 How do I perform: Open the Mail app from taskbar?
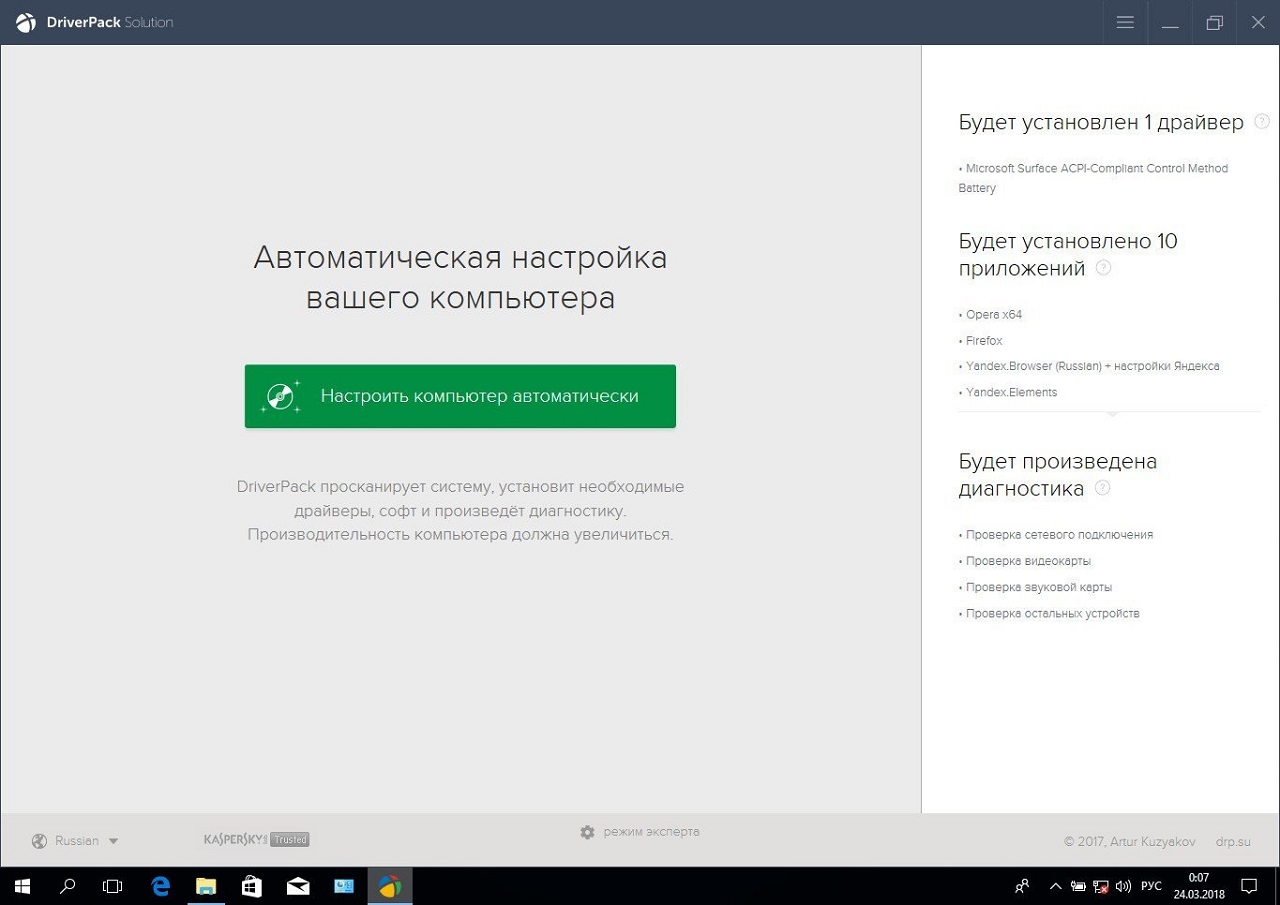tap(298, 886)
